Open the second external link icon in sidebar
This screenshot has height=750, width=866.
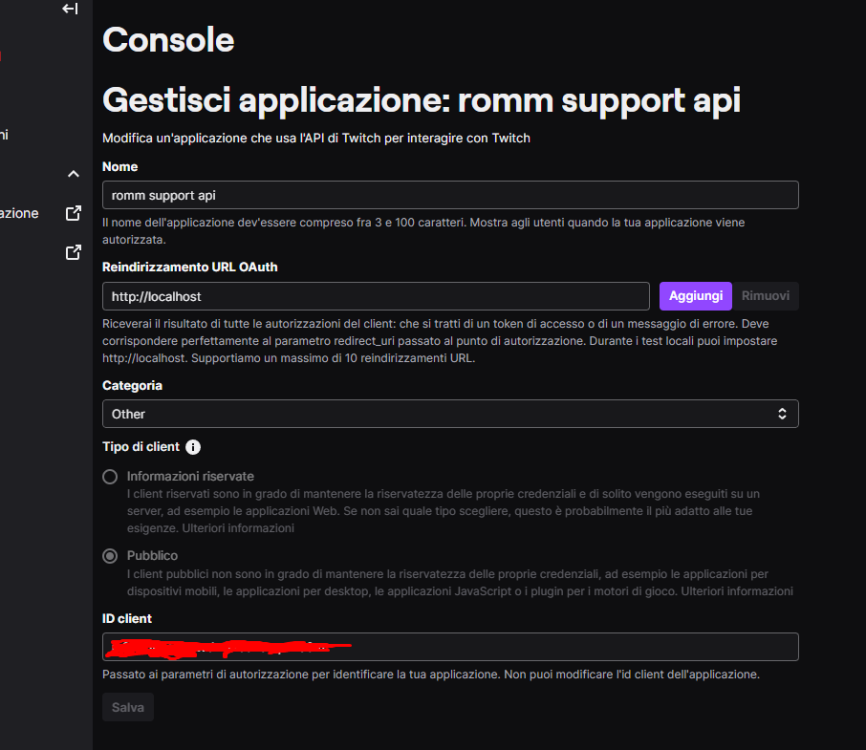[73, 252]
